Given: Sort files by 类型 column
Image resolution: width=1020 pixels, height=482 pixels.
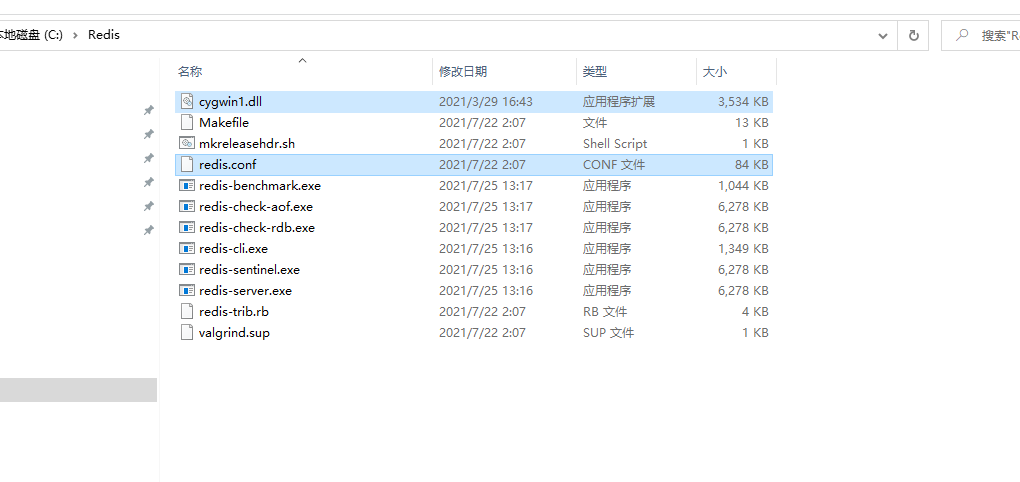Looking at the screenshot, I should click(x=595, y=72).
